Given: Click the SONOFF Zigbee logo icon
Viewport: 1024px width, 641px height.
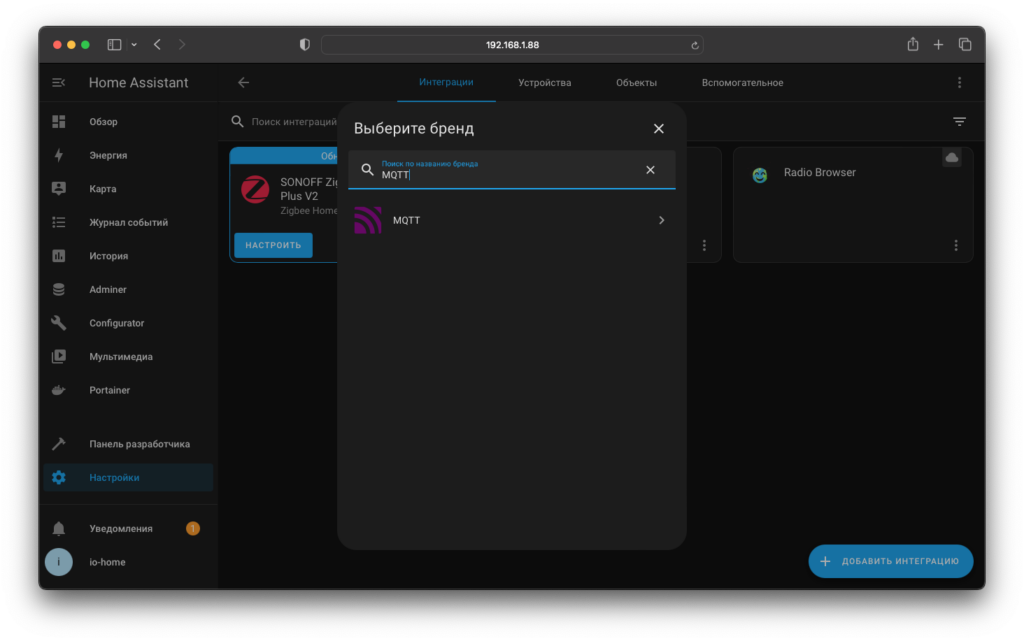Looking at the screenshot, I should pos(255,190).
